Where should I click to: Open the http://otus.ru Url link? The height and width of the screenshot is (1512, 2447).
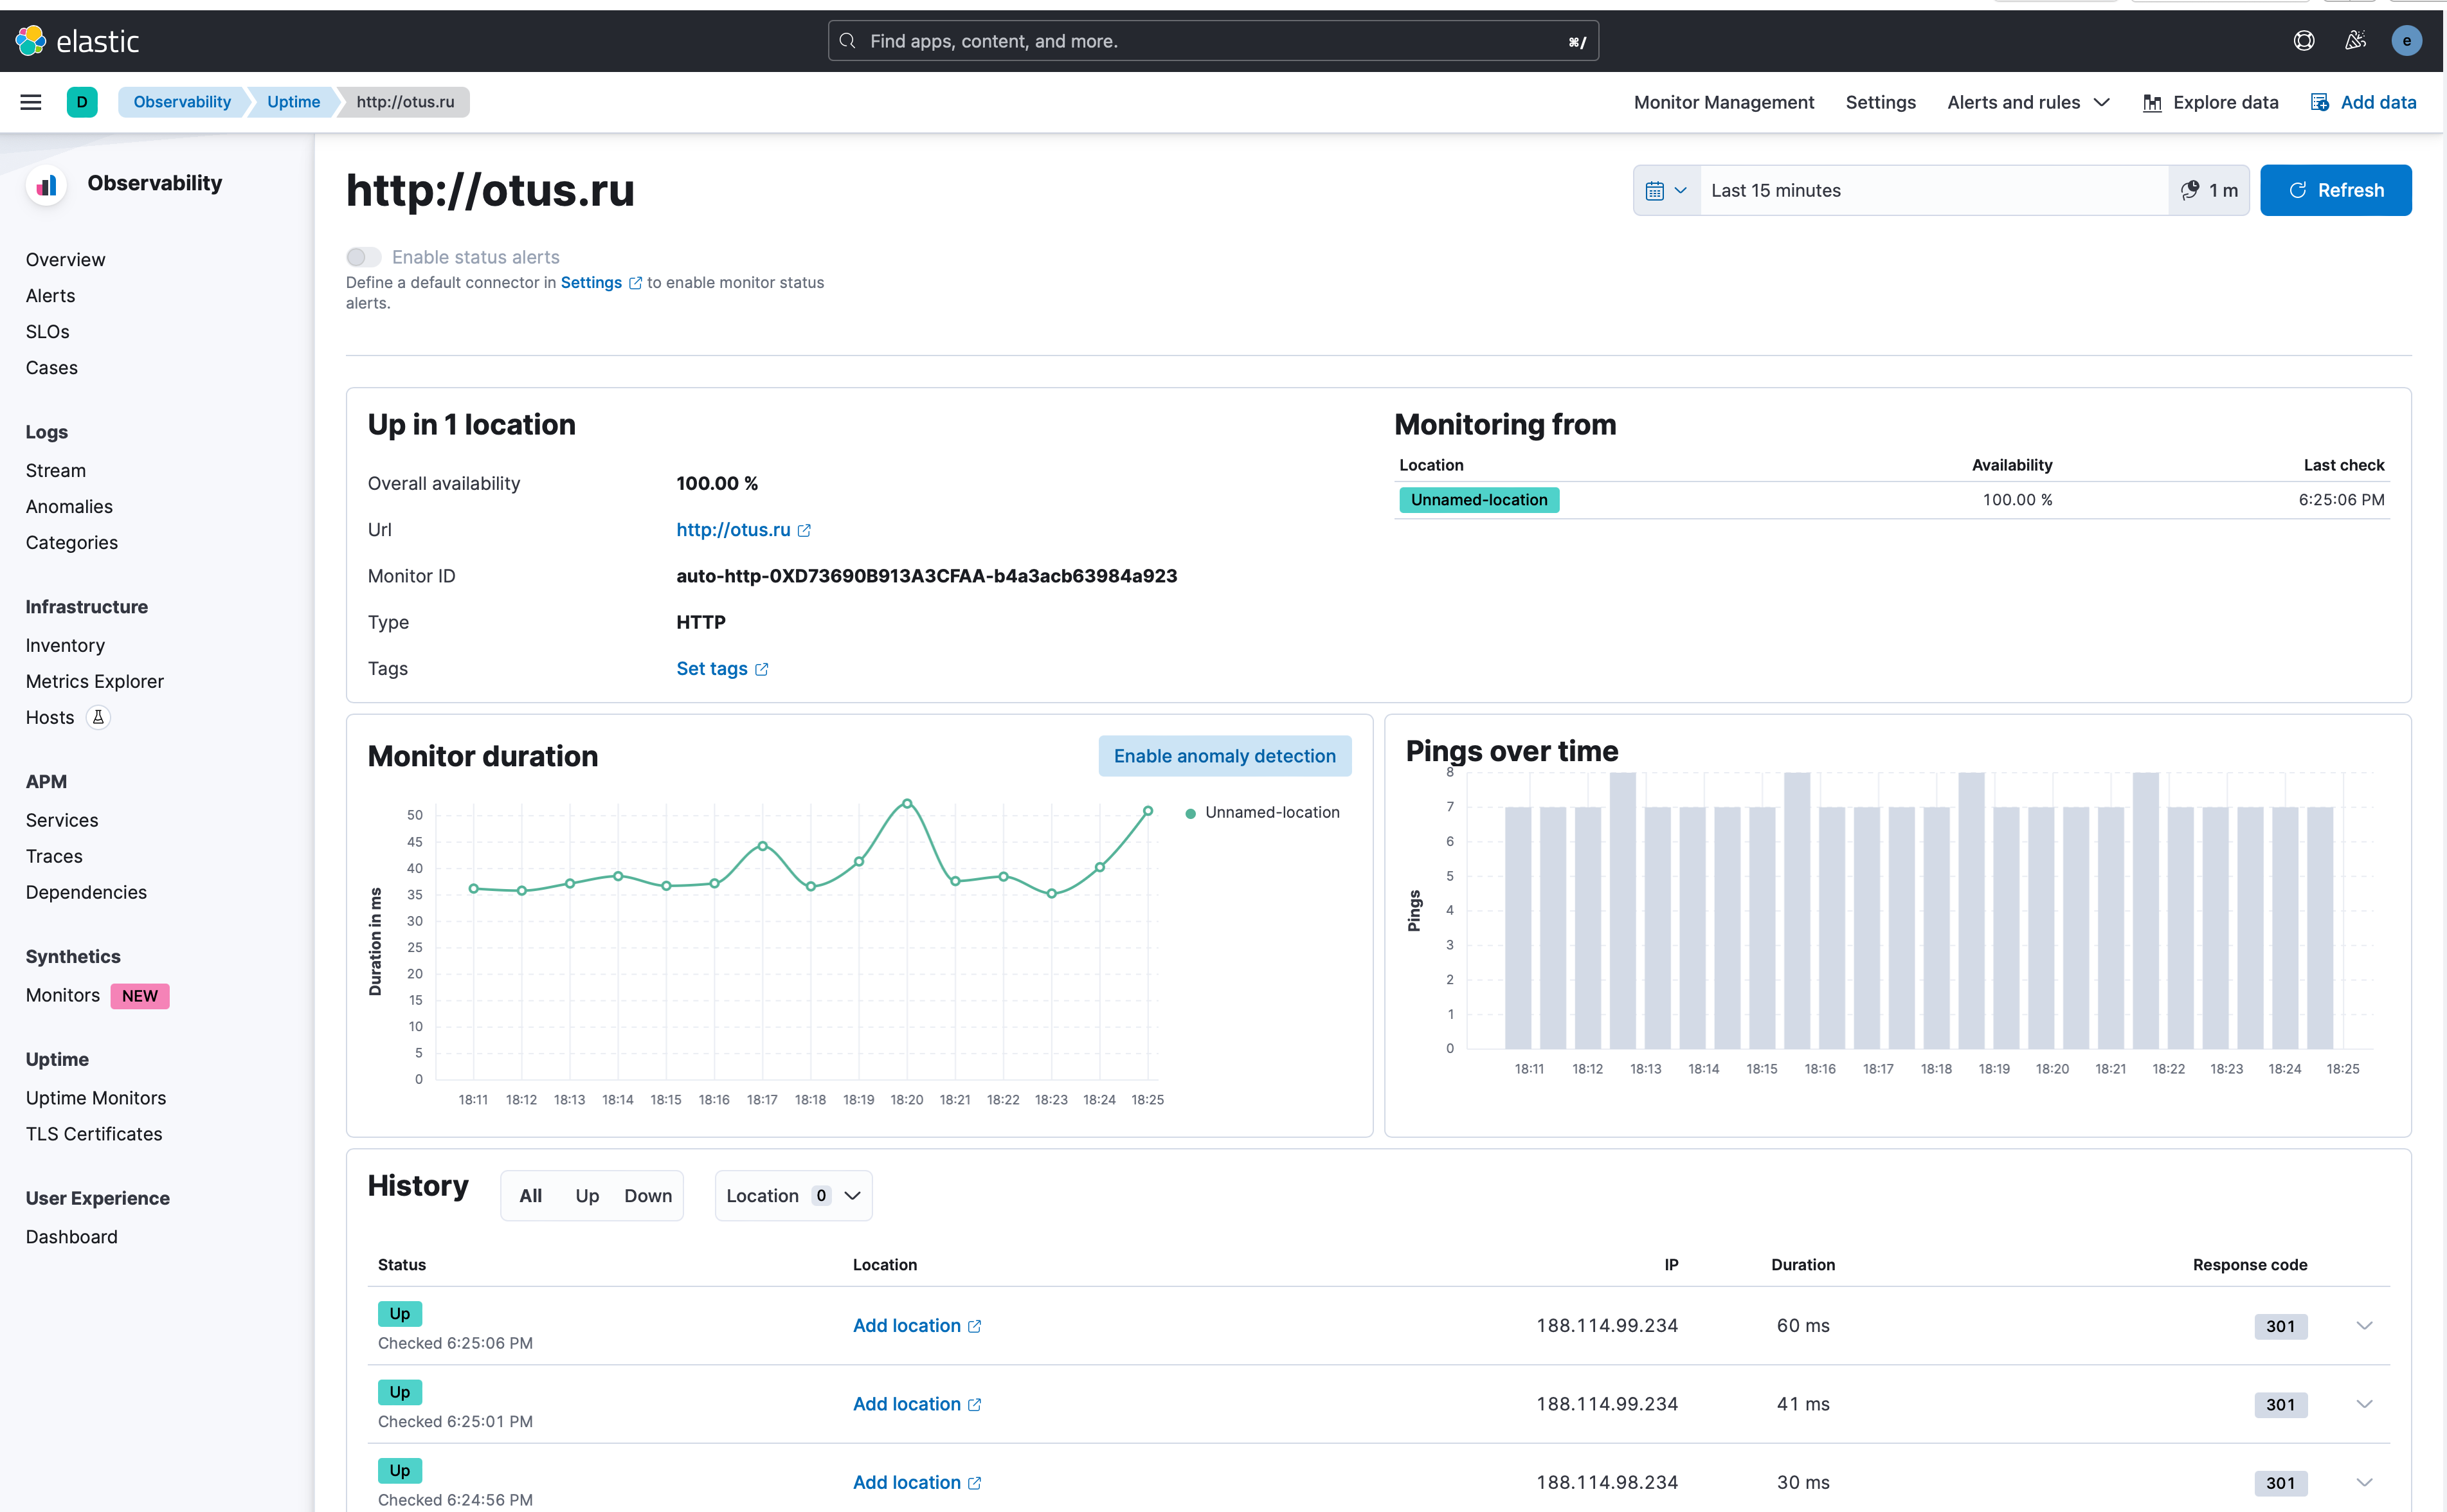(733, 530)
